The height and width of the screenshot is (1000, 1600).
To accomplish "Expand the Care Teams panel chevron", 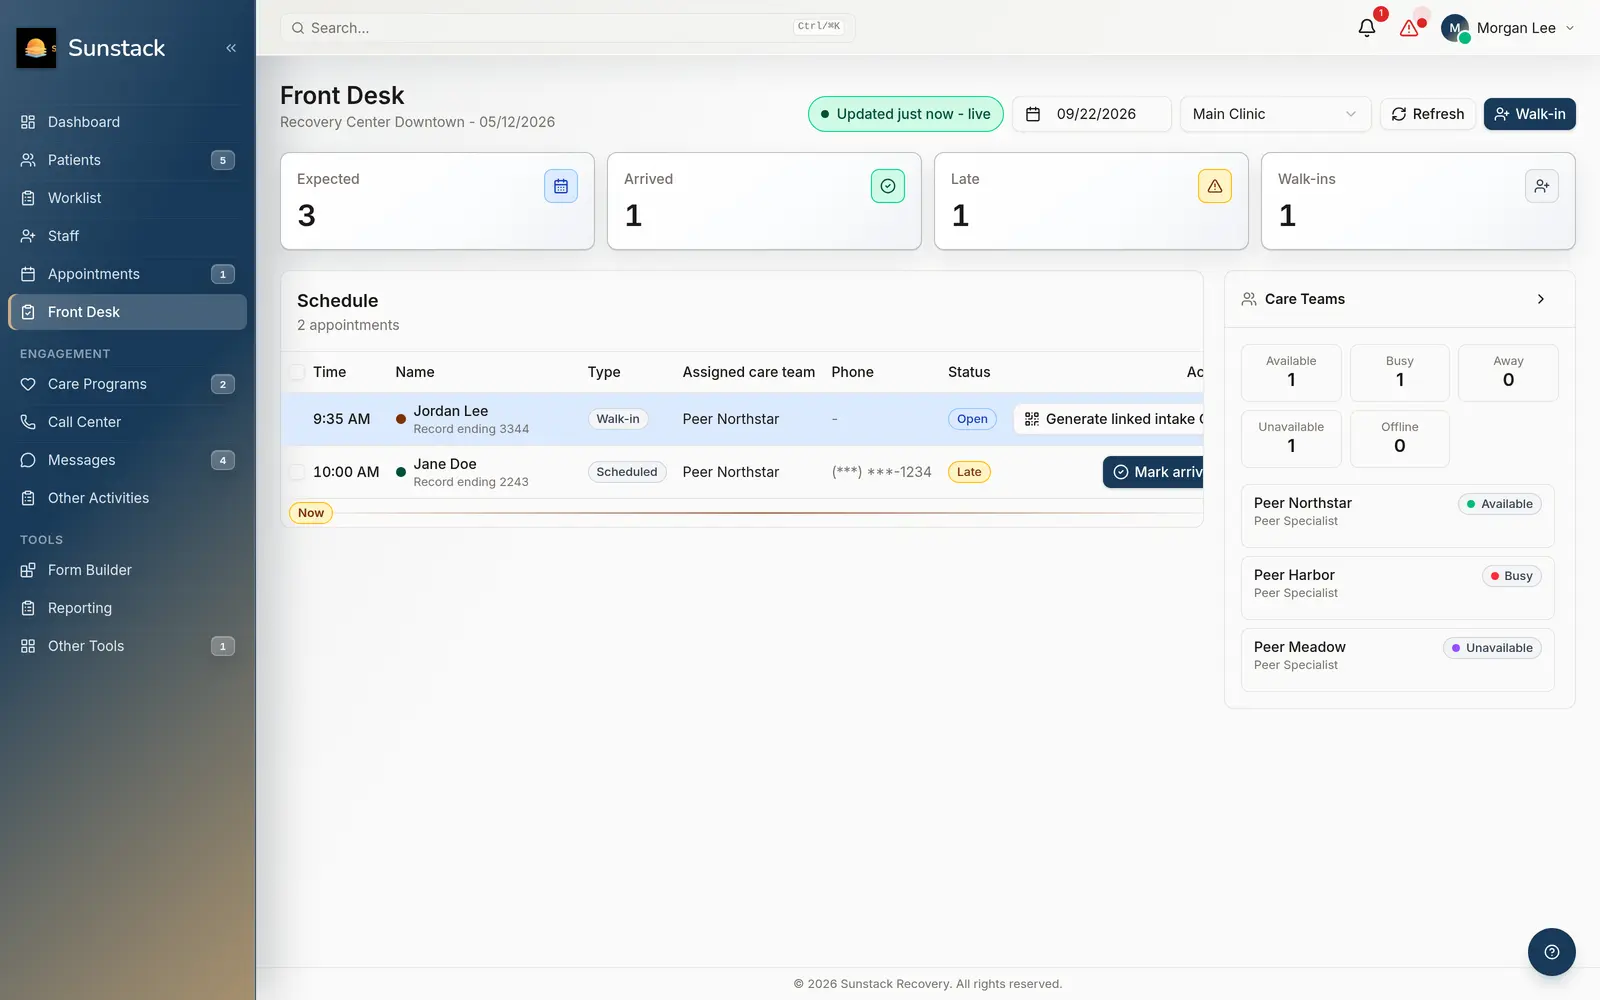I will (1541, 299).
